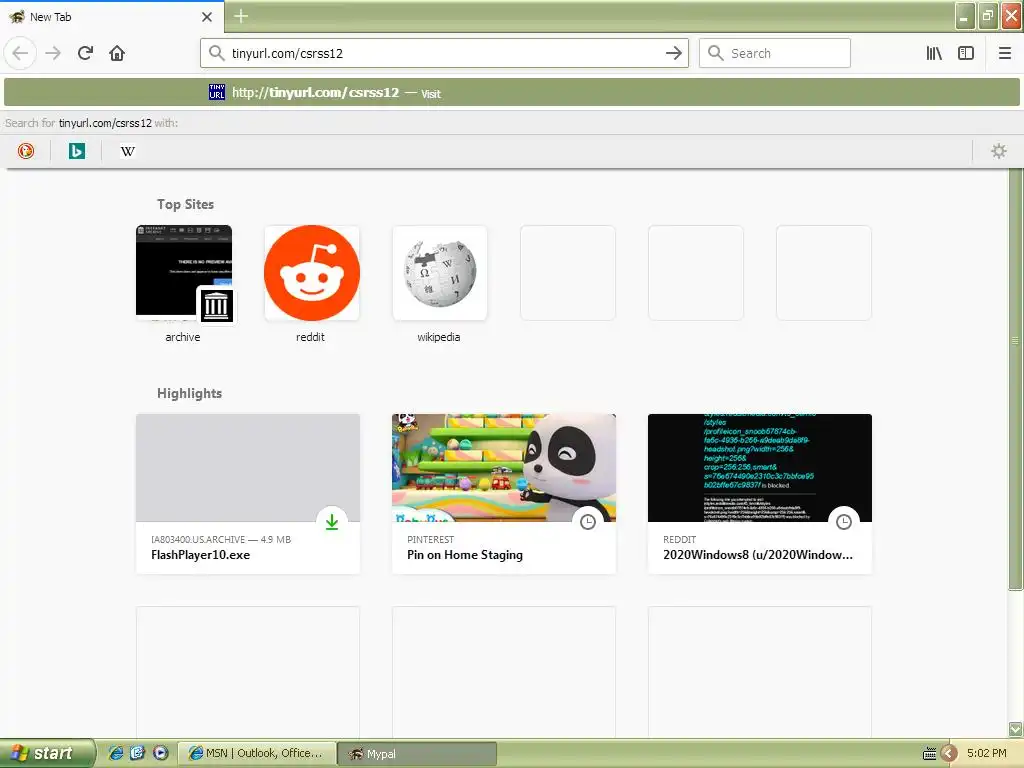Open the hamburger application menu

click(1005, 53)
